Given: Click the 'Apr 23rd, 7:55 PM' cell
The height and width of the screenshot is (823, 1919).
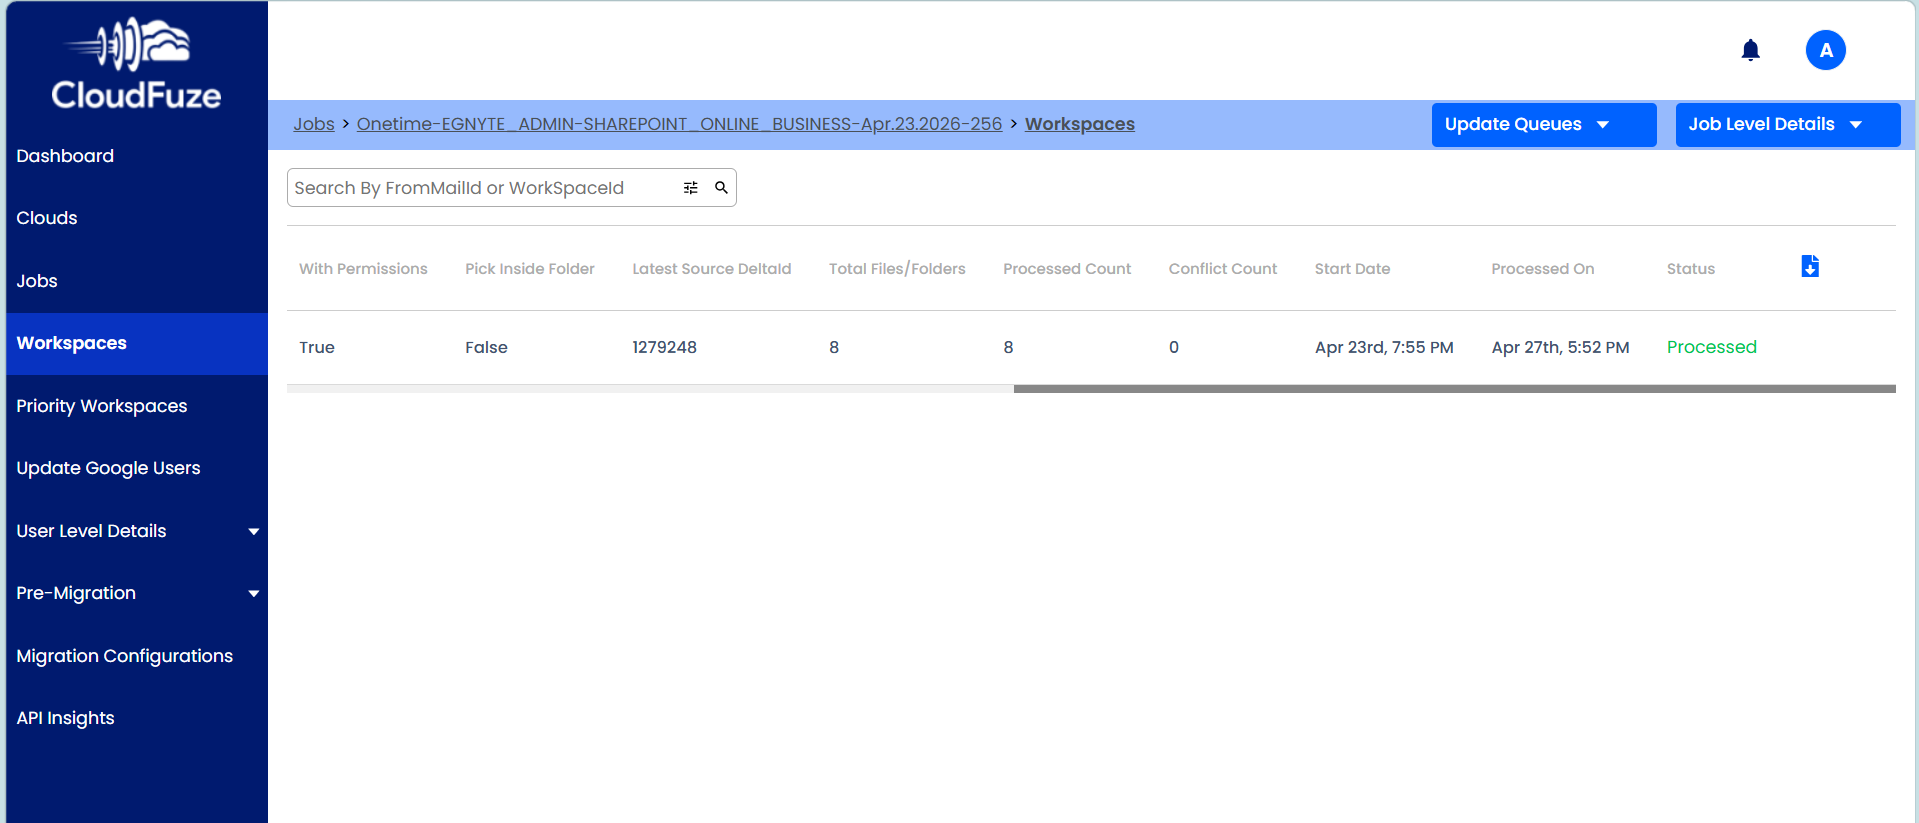Looking at the screenshot, I should pyautogui.click(x=1384, y=347).
